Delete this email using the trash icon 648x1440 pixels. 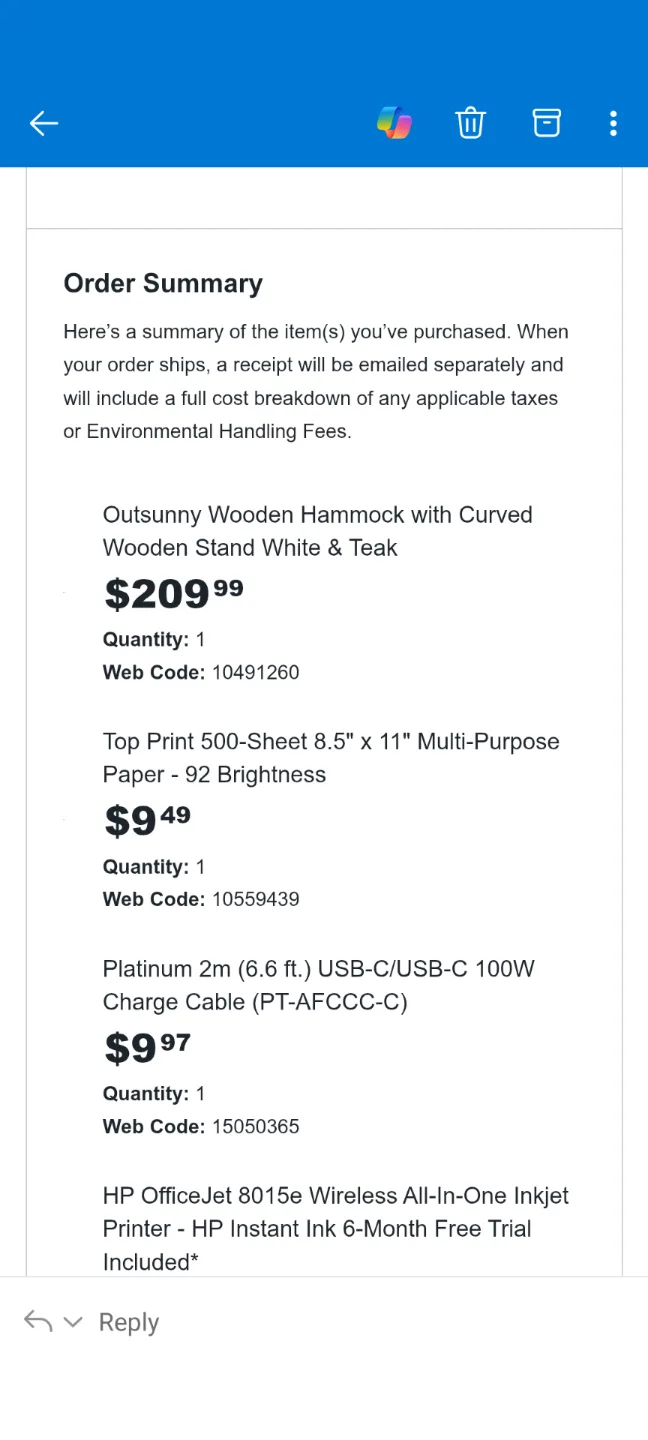[470, 122]
